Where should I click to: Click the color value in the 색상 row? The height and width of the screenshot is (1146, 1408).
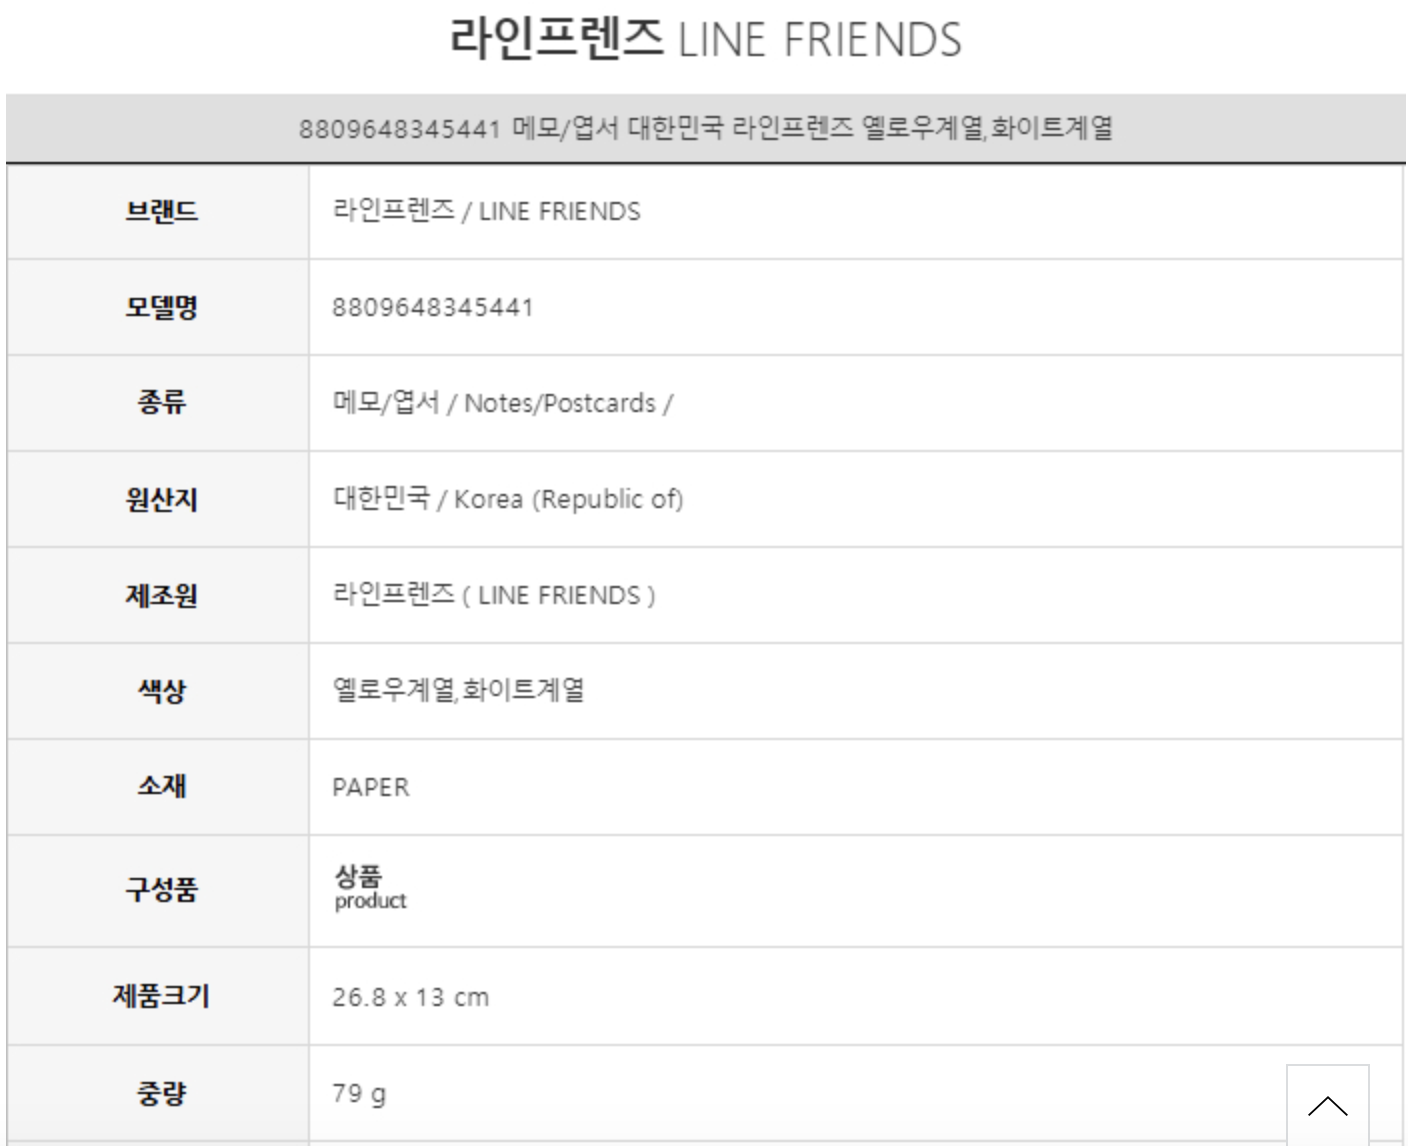tap(458, 690)
